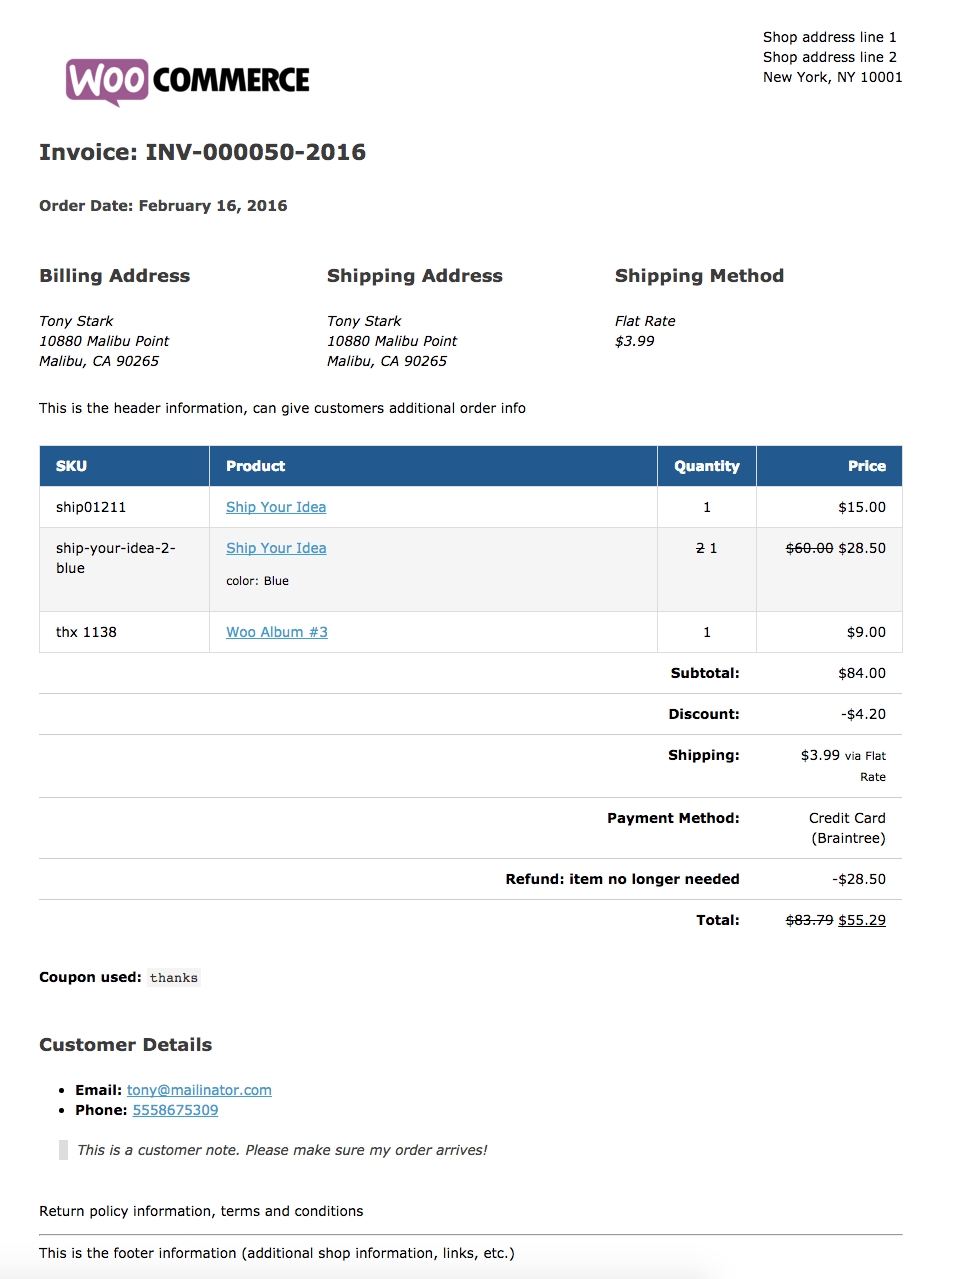Open the first Ship Your Idea product link
This screenshot has height=1279, width=954.
(276, 507)
